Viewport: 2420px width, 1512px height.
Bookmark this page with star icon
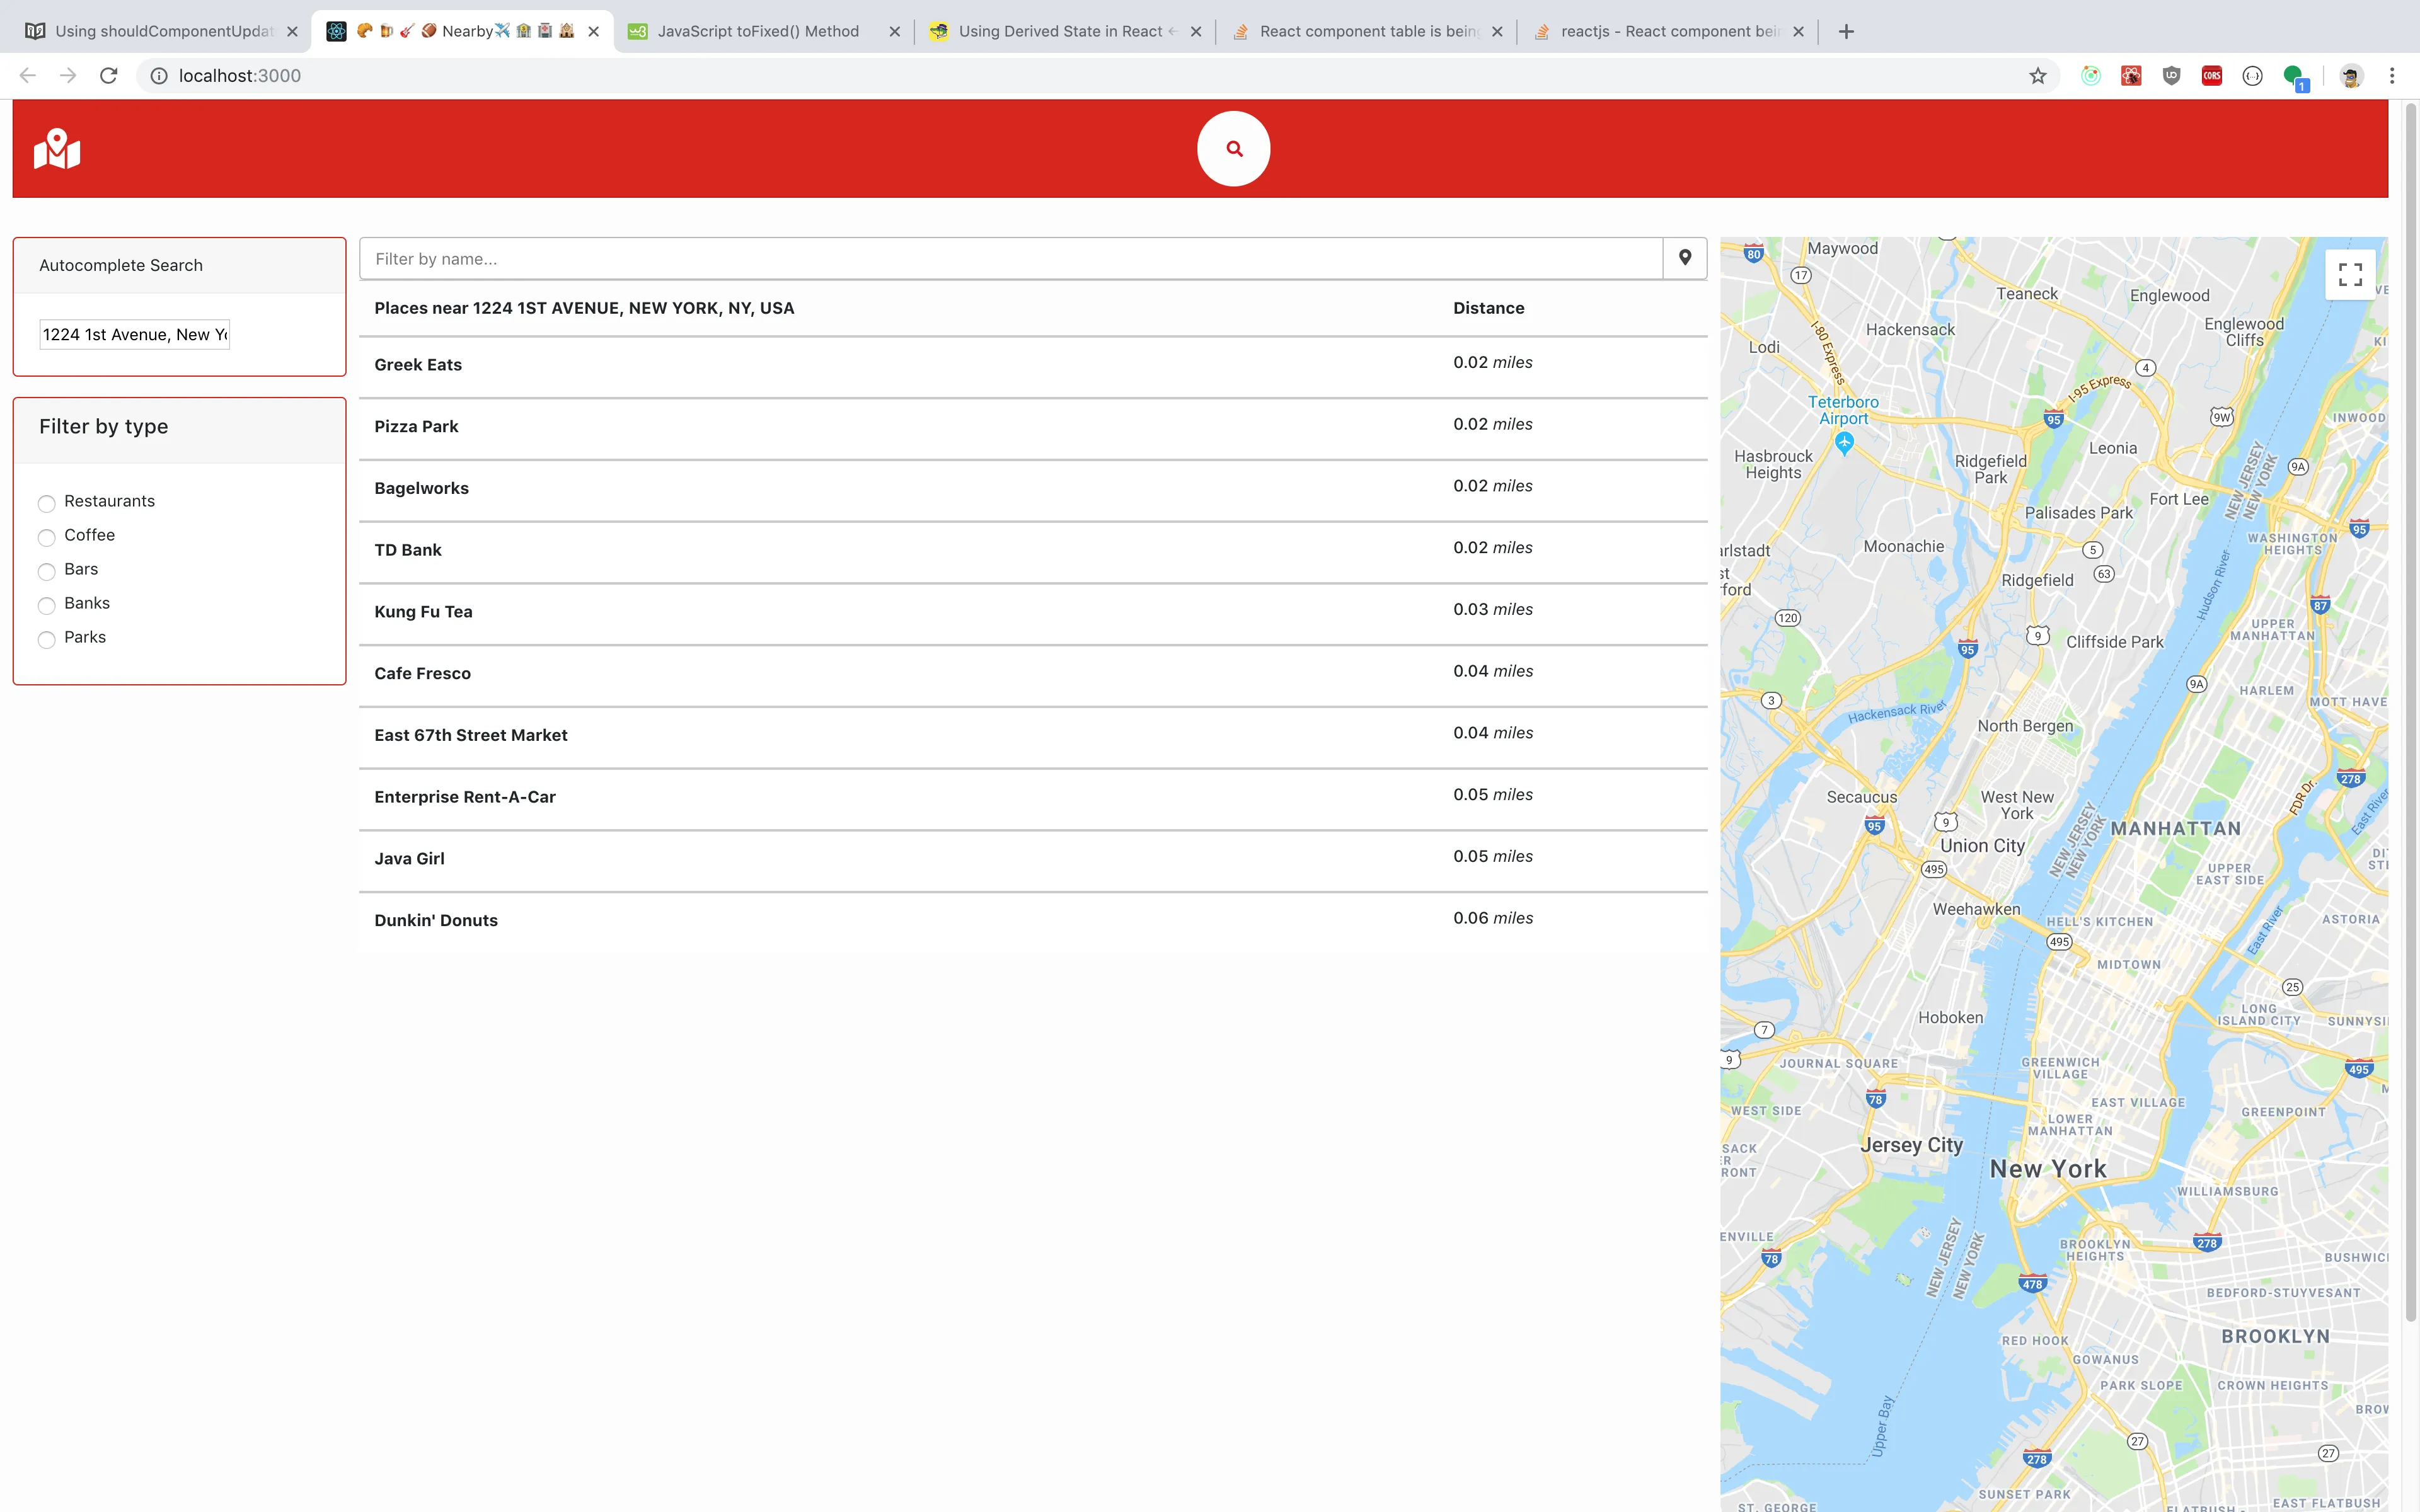[2037, 76]
